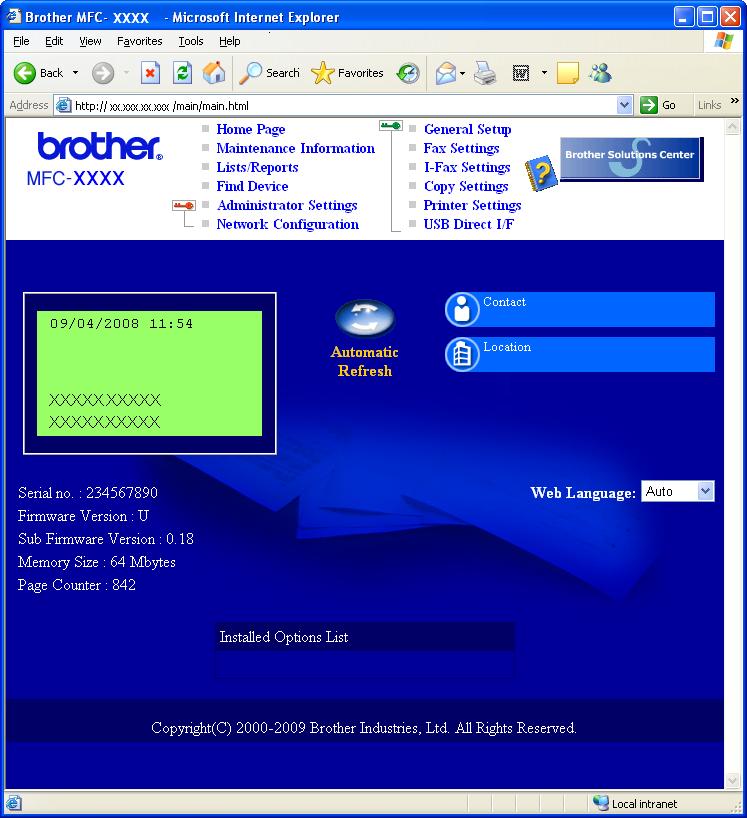Image resolution: width=747 pixels, height=818 pixels.
Task: Open the Help menu
Action: tap(230, 41)
